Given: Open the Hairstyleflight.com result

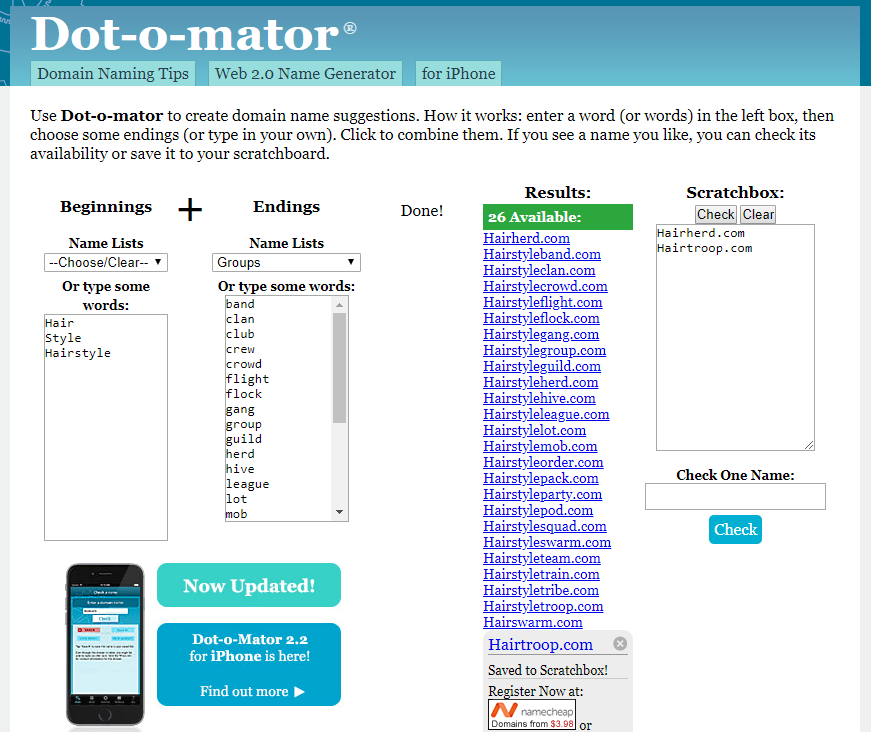Looking at the screenshot, I should (x=542, y=303).
